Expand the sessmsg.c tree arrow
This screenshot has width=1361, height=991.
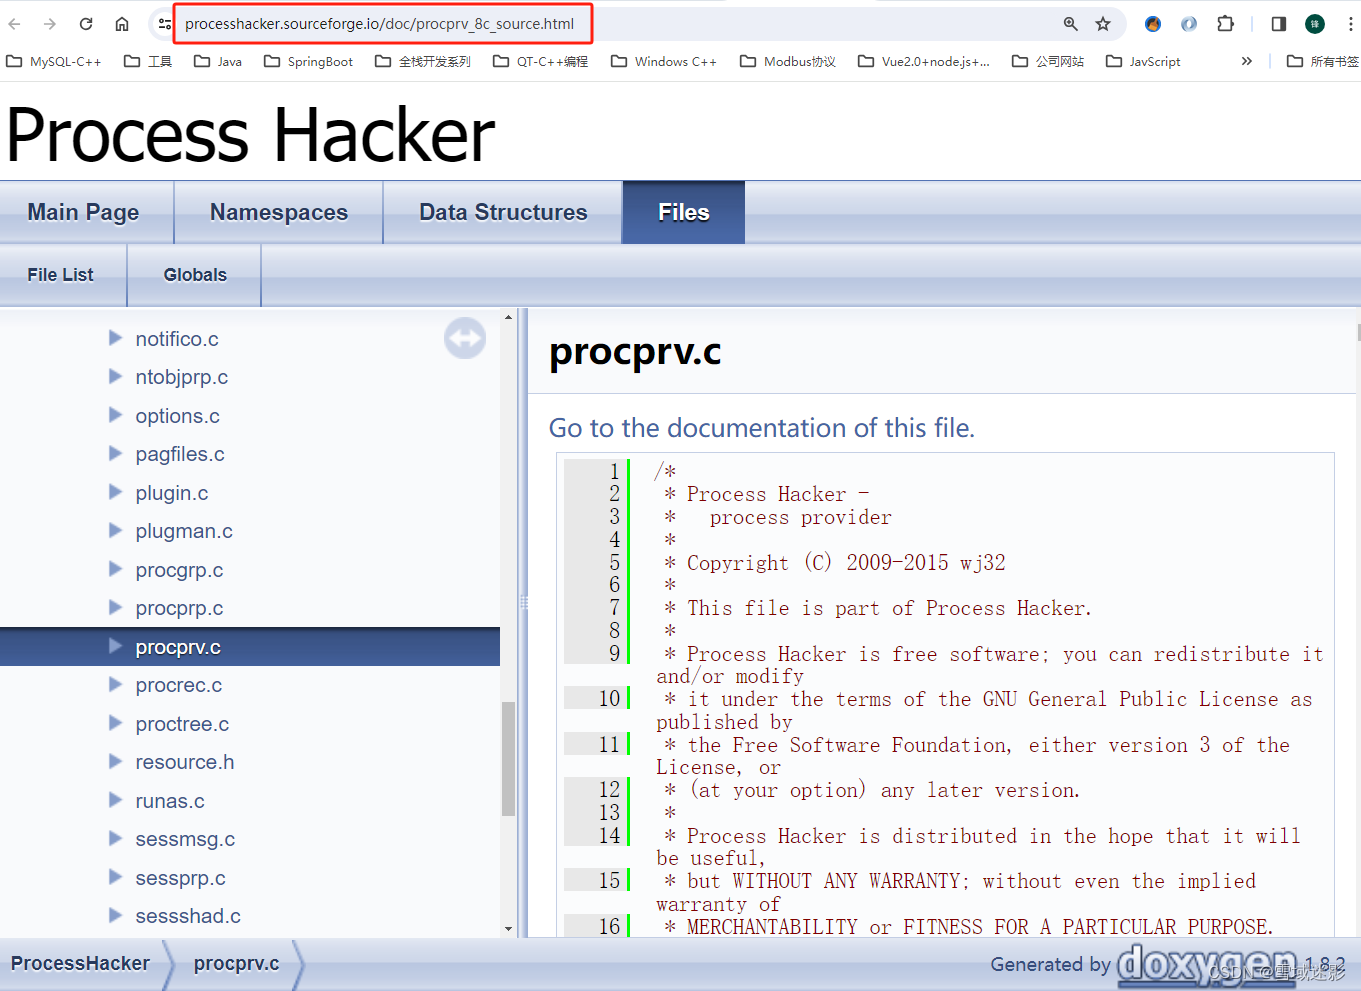click(x=115, y=839)
